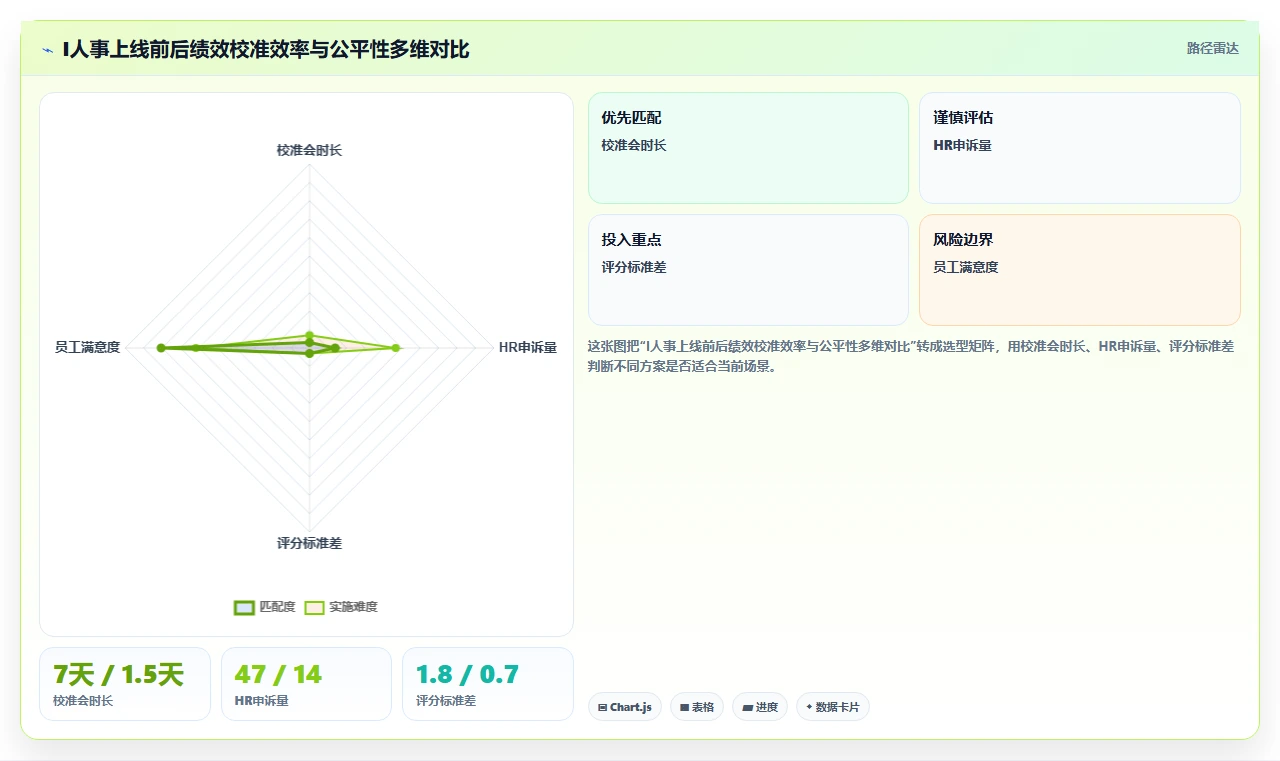Click the 员工满意度 radar axis label

point(87,348)
